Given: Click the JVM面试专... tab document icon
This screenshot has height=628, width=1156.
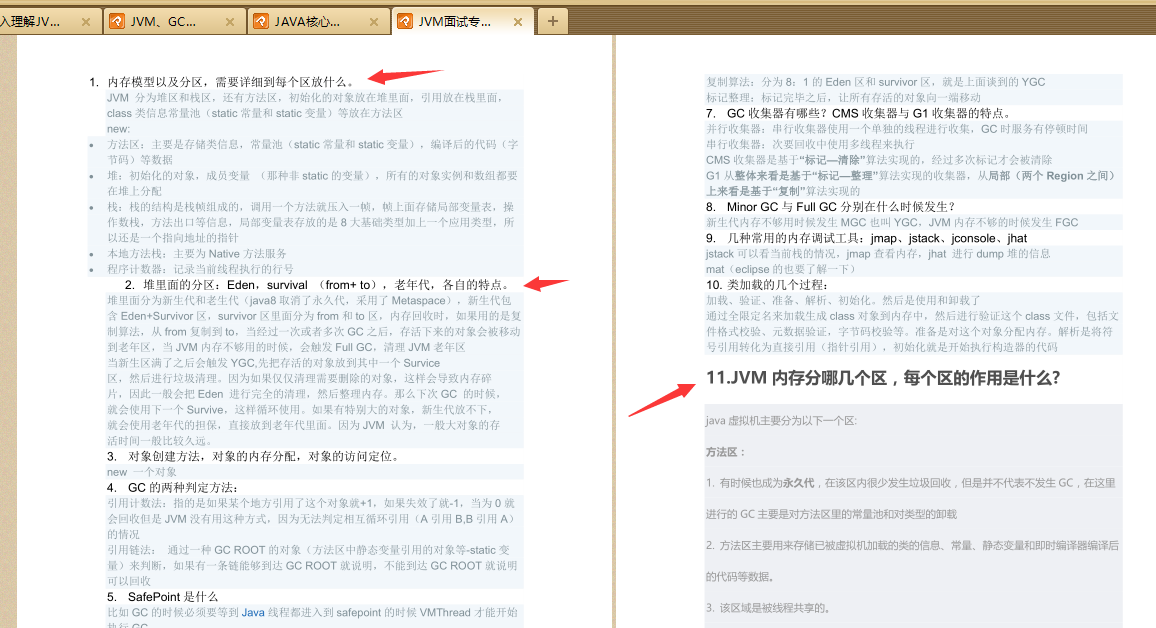Looking at the screenshot, I should click(404, 21).
